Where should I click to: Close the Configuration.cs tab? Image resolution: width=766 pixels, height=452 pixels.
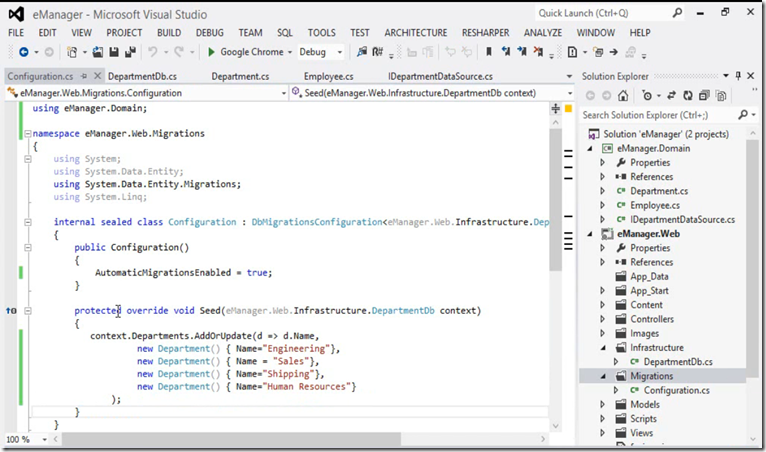pos(97,76)
